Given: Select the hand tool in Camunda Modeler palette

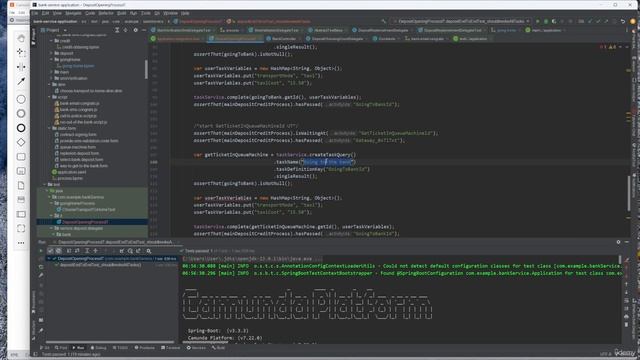Looking at the screenshot, I should (21, 38).
